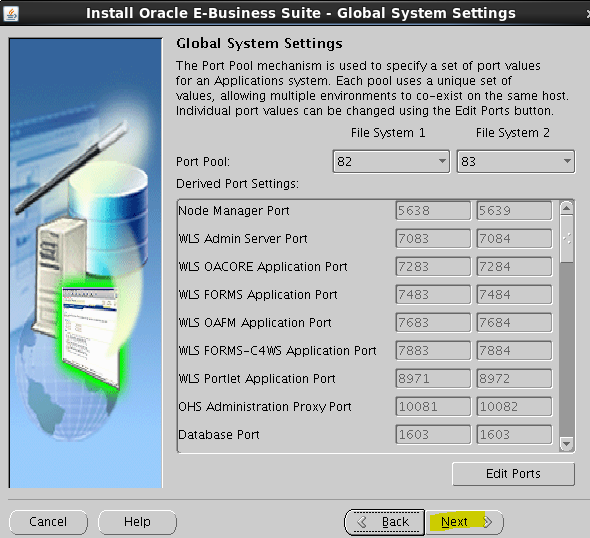Click the Edit Ports button
Screen dimensions: 590x538
point(513,474)
